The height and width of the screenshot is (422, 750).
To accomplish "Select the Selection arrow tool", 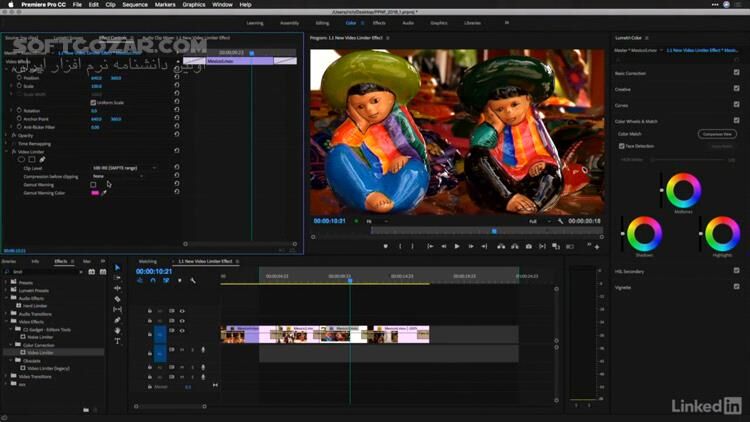I will point(117,267).
